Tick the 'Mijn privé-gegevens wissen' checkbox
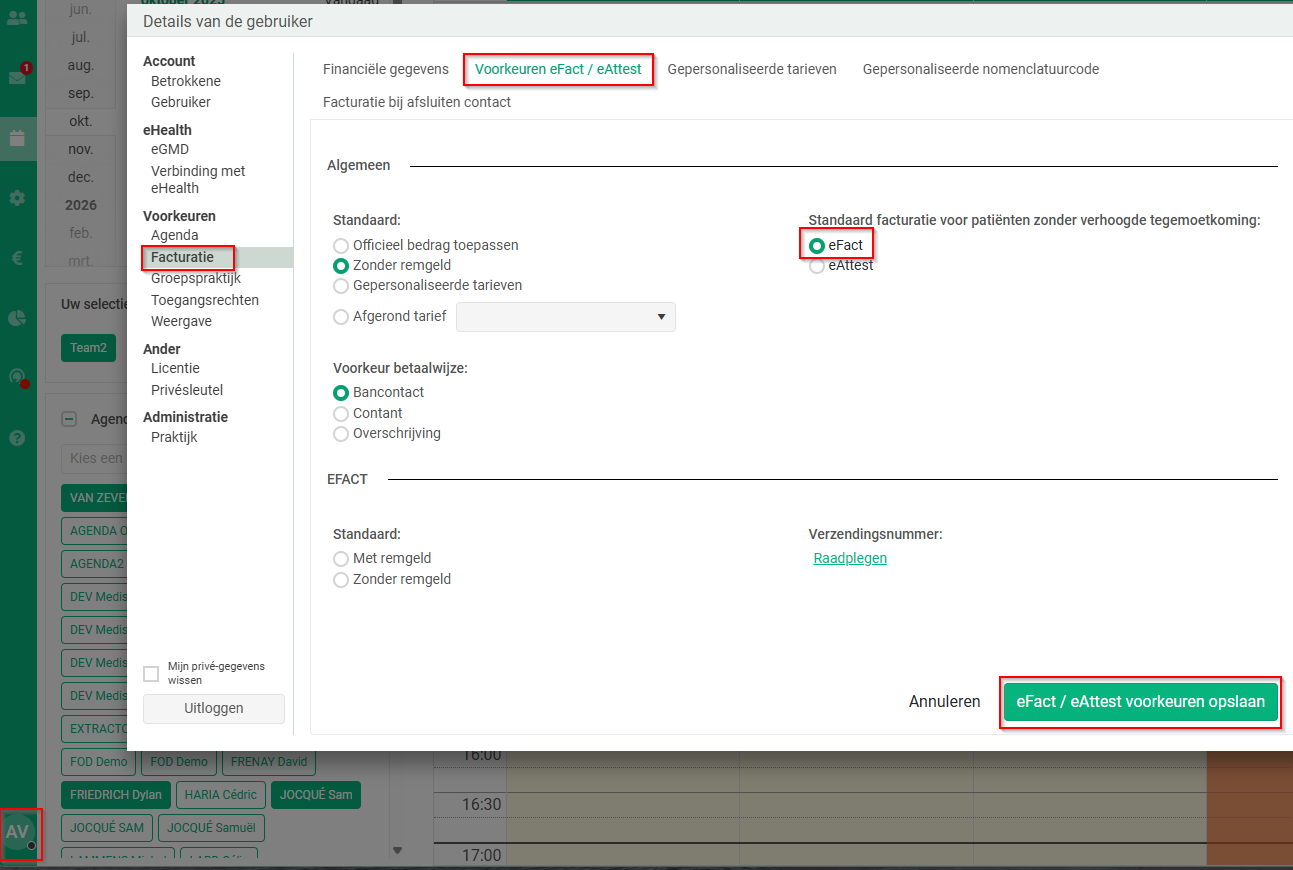Screen dimensions: 1293x870 pyautogui.click(x=151, y=674)
